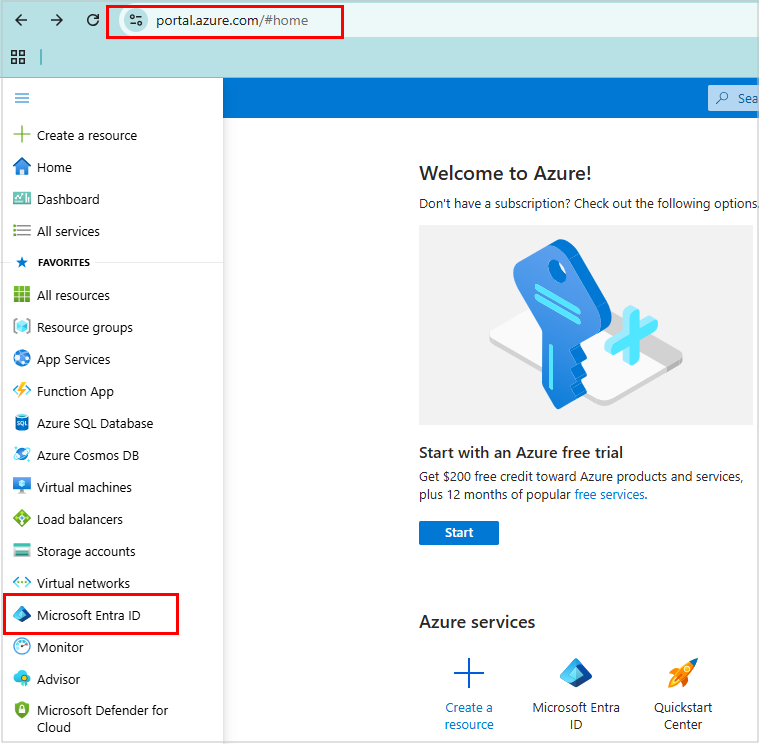
Task: Click the Virtual networks arrows icon
Action: (x=22, y=582)
